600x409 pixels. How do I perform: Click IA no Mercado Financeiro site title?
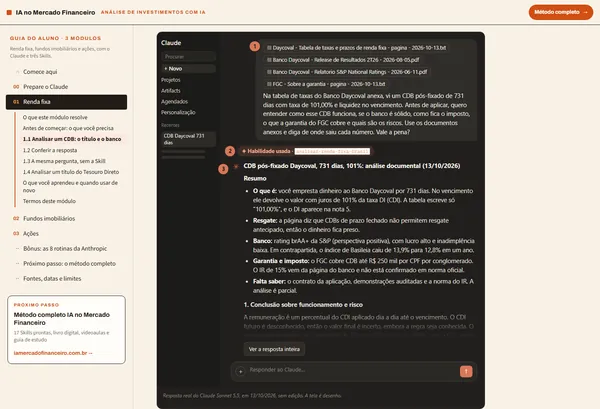tap(55, 13)
